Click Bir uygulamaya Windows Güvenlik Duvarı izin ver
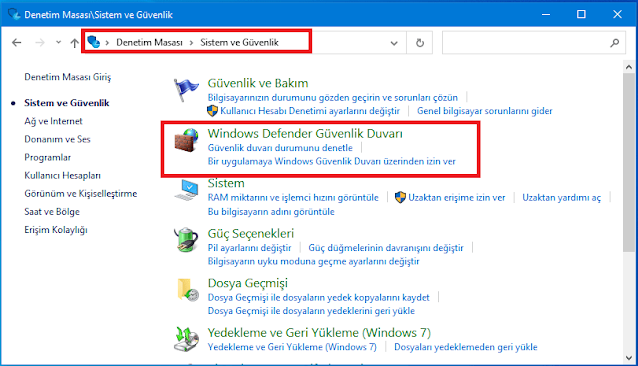Screen dimensions: 638x366 pyautogui.click(x=332, y=161)
